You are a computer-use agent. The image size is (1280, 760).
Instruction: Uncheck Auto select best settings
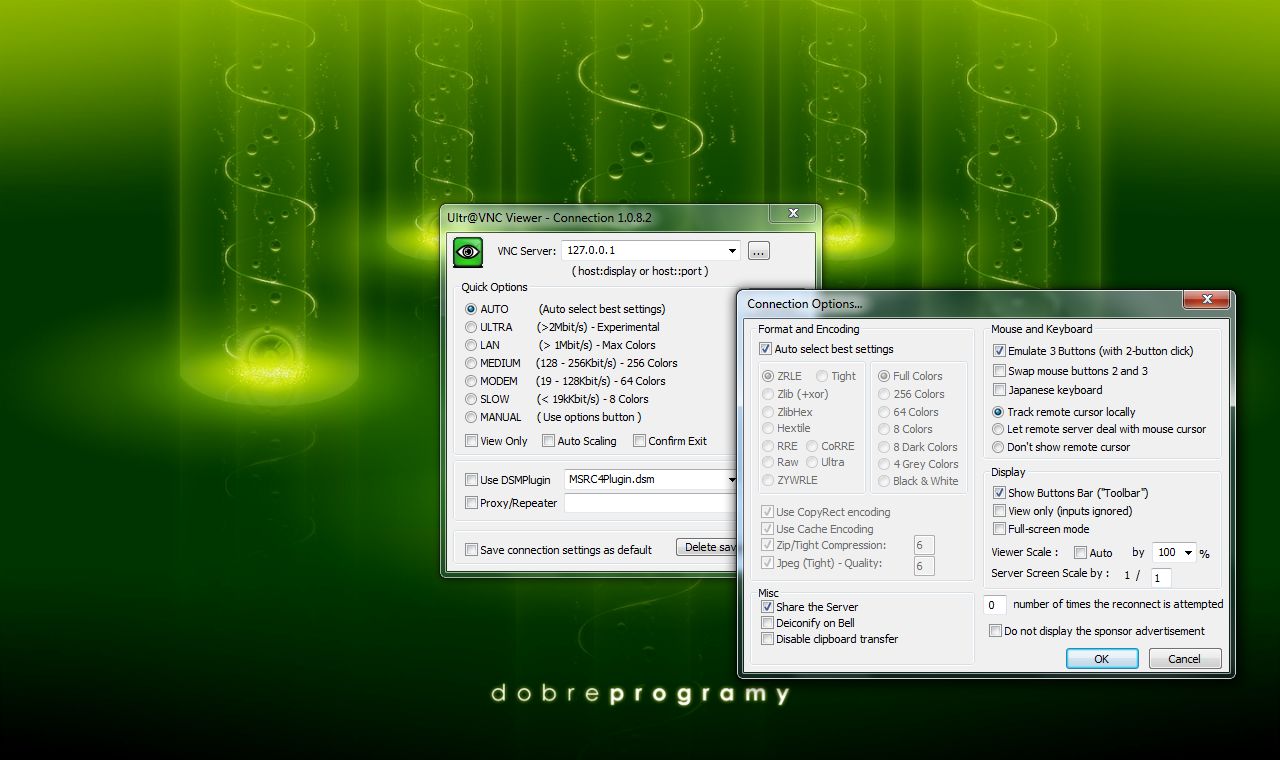(x=766, y=349)
